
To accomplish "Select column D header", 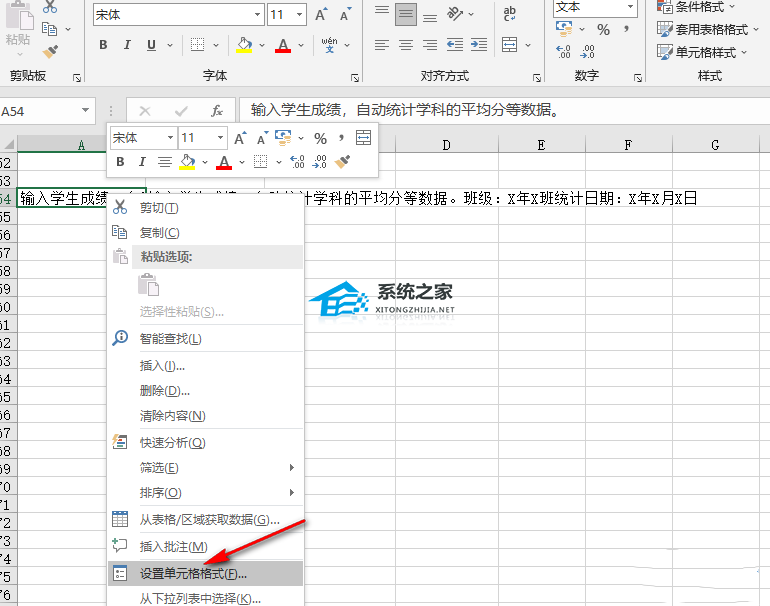I will tap(446, 145).
